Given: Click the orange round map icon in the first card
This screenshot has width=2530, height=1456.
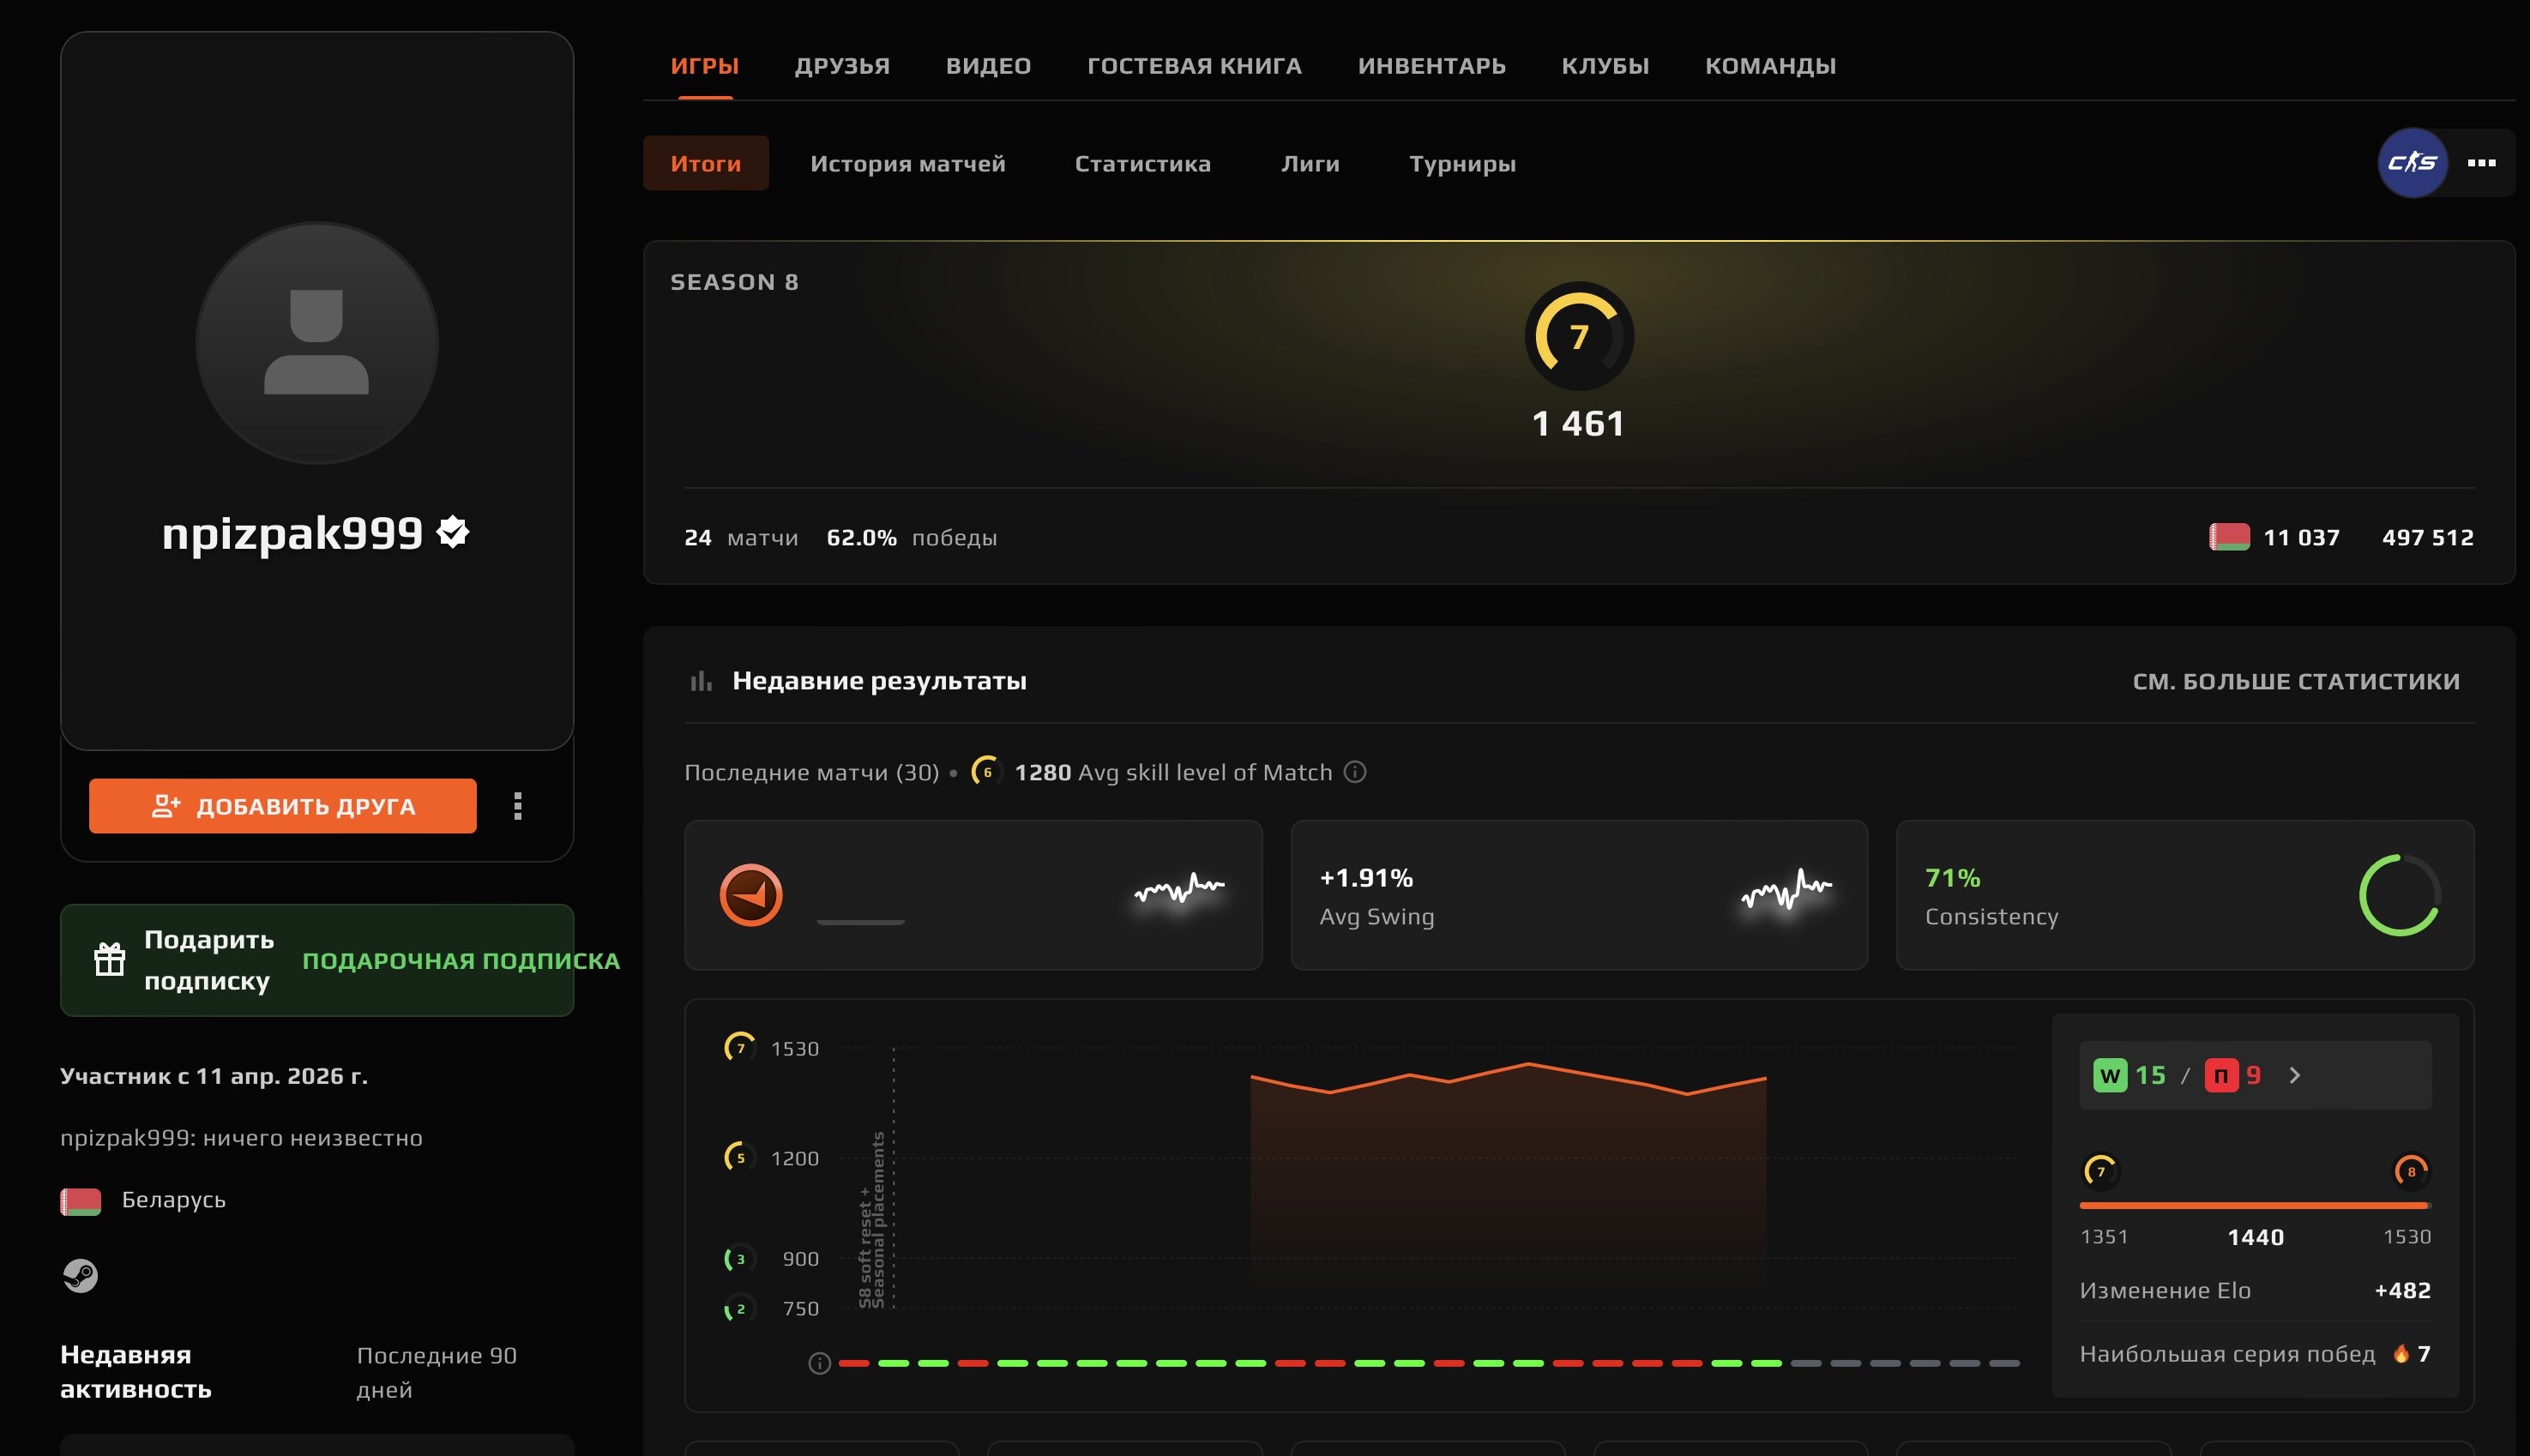Looking at the screenshot, I should pos(751,895).
